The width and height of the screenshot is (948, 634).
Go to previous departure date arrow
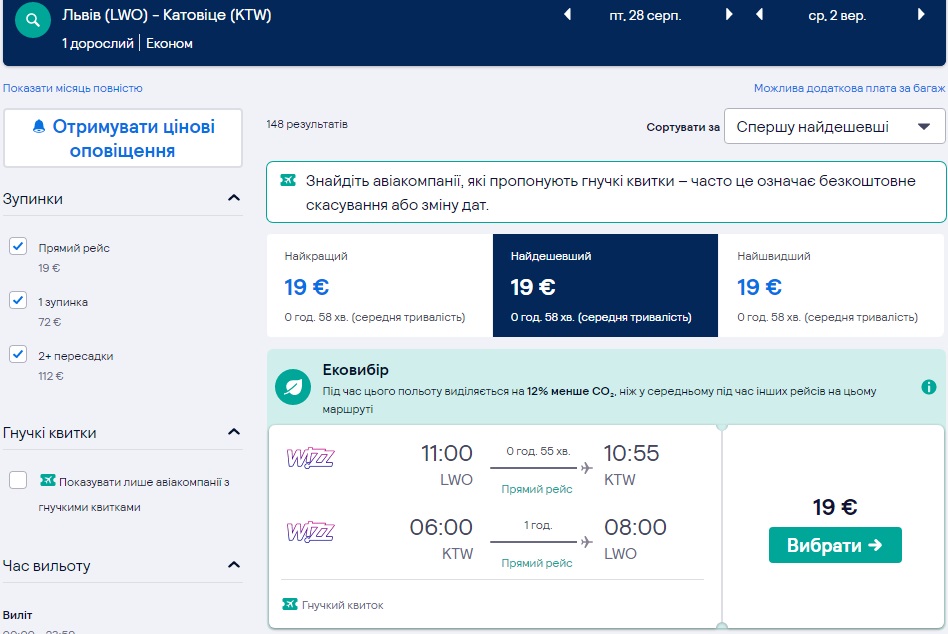pos(568,15)
